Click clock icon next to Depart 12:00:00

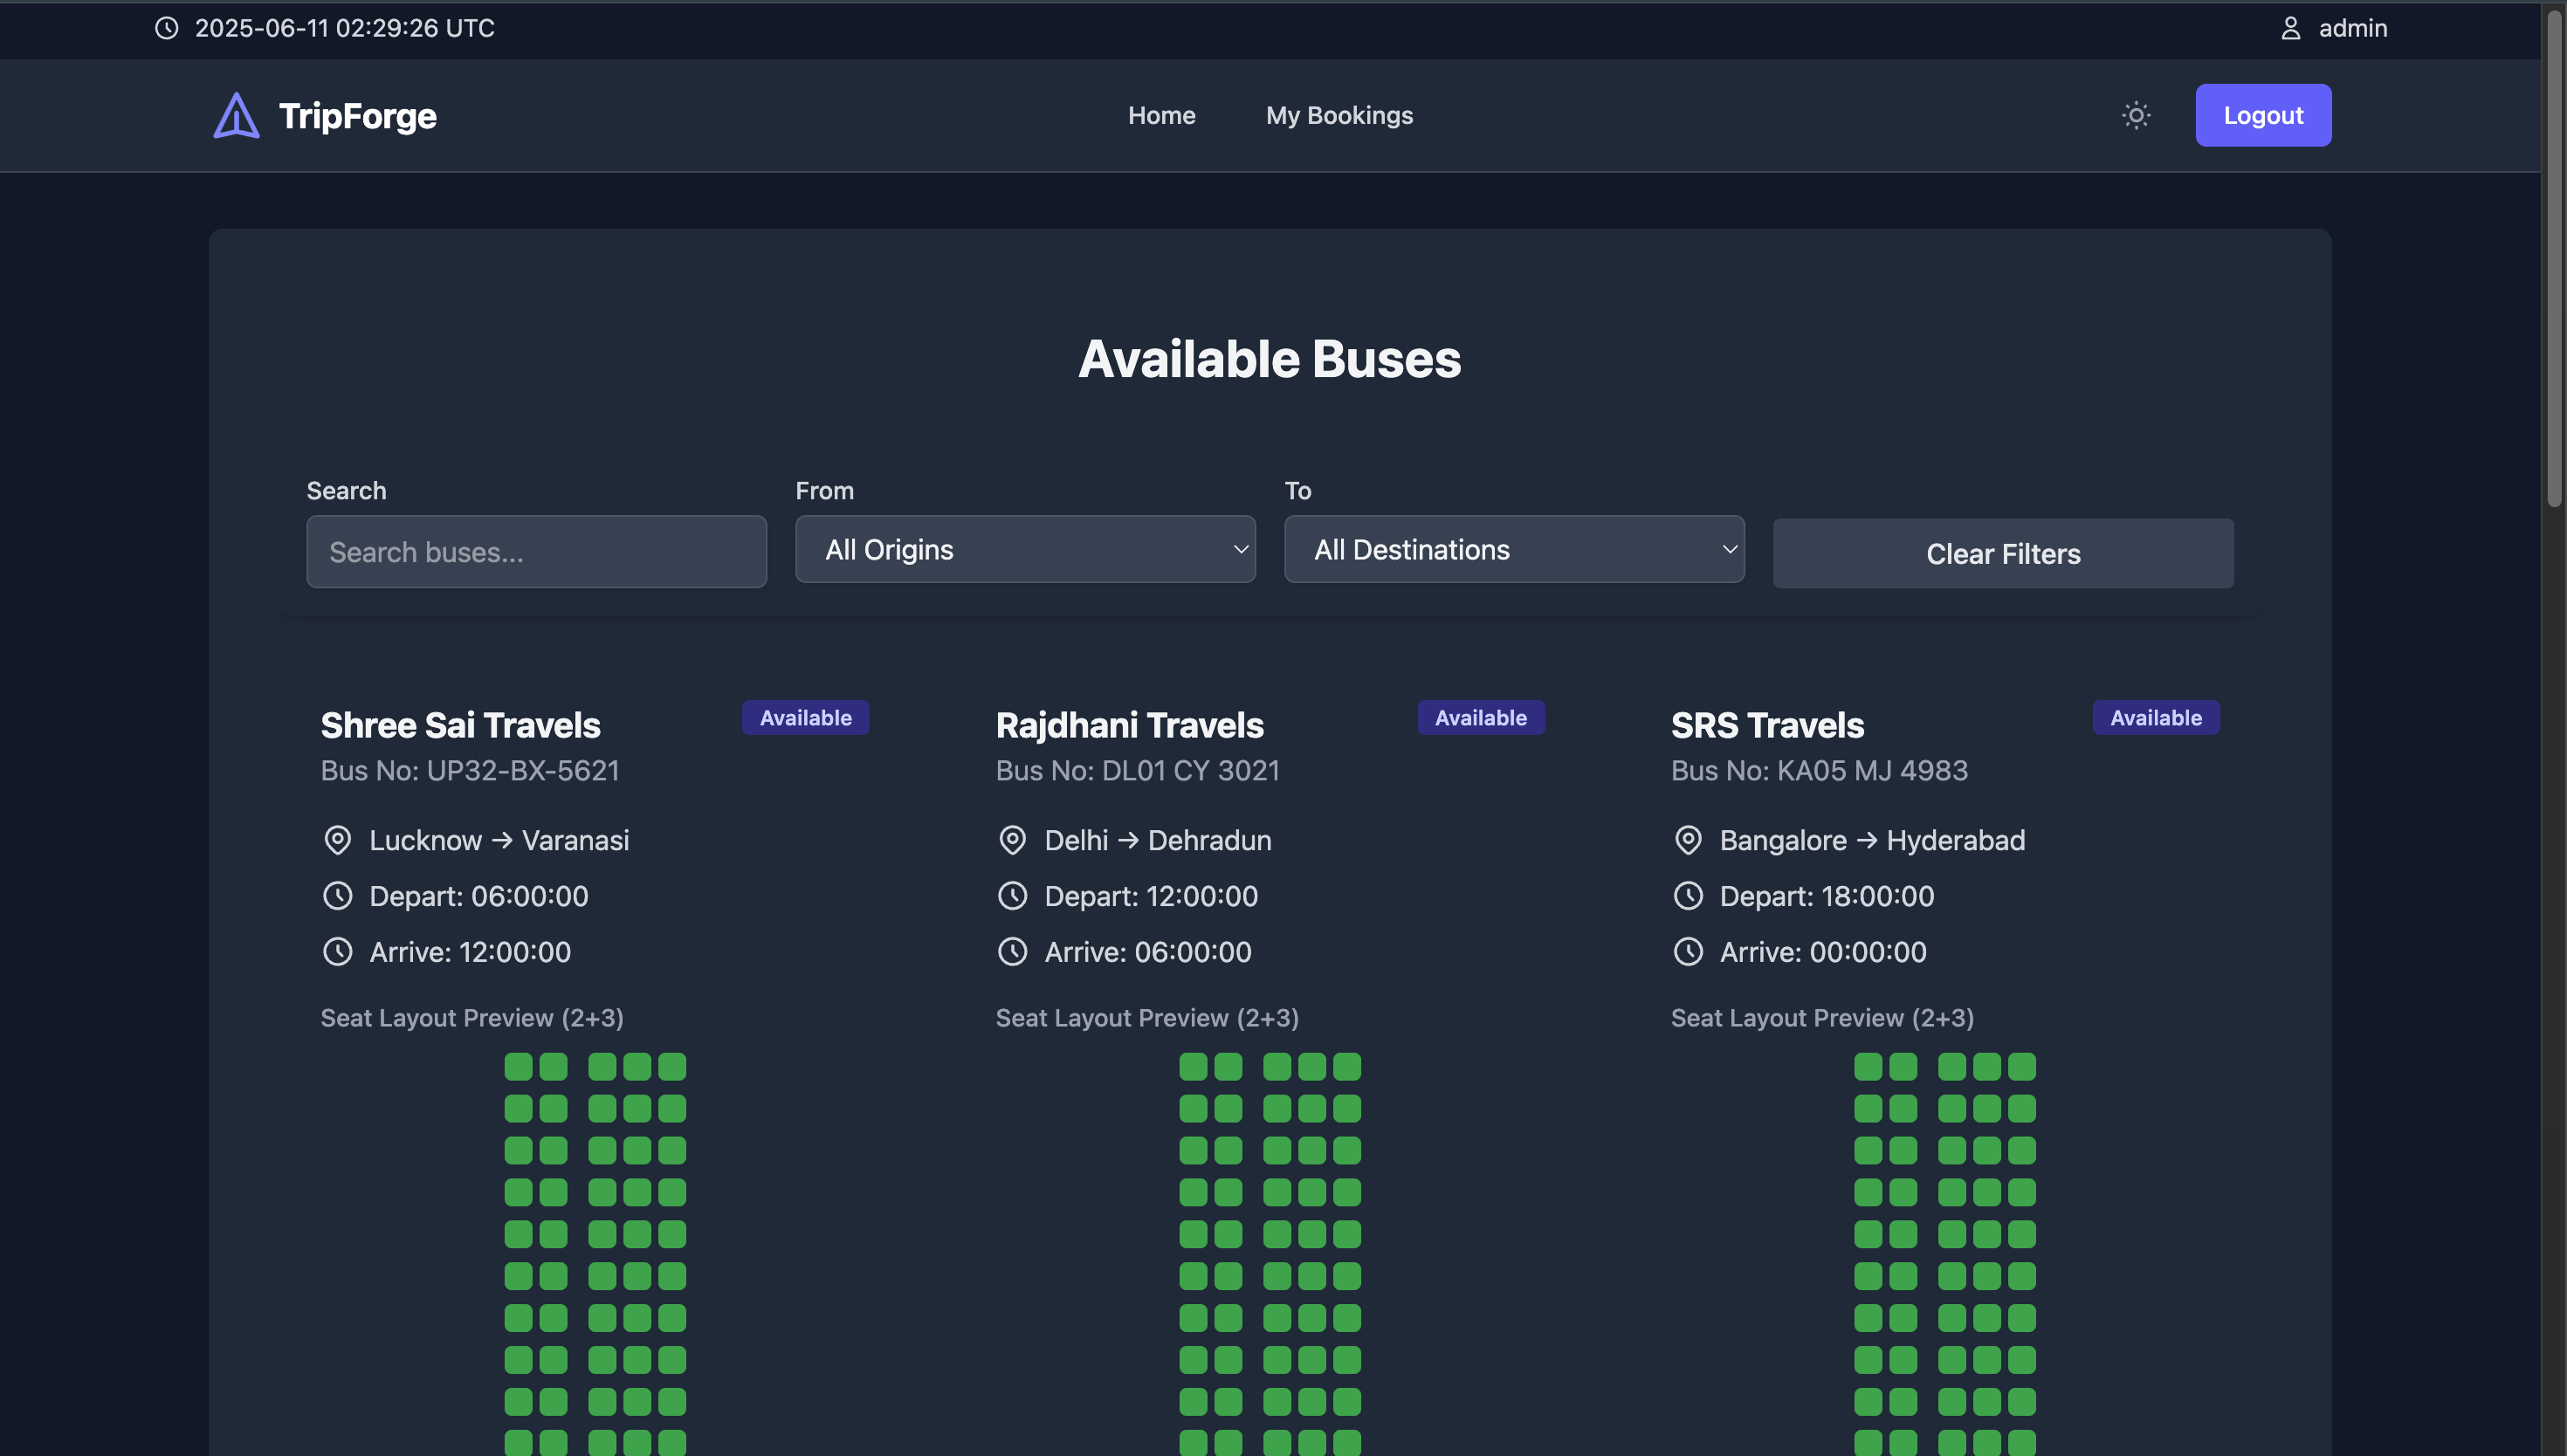(x=1012, y=896)
